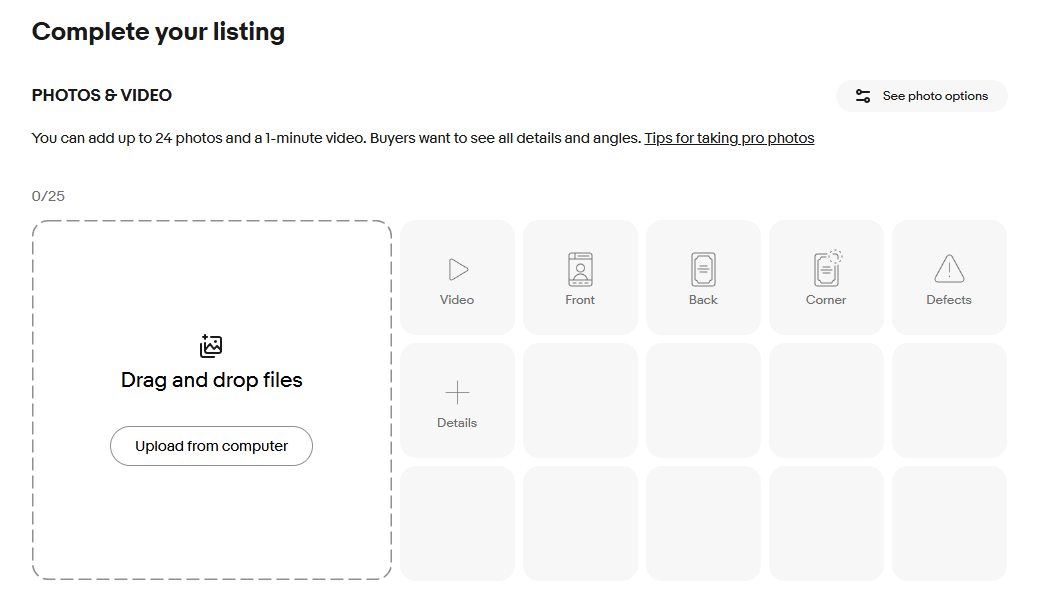Open See photo options
This screenshot has width=1037, height=612.
(934, 96)
